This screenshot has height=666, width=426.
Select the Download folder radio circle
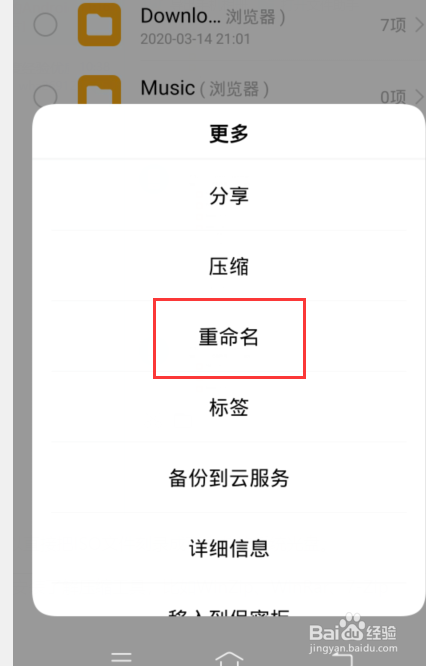(x=45, y=24)
